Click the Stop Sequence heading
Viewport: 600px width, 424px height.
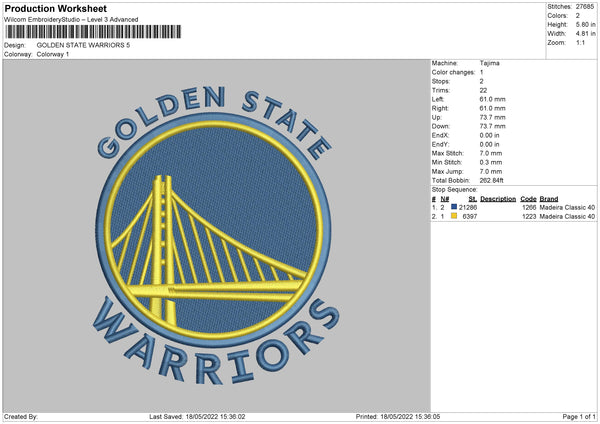pyautogui.click(x=455, y=190)
